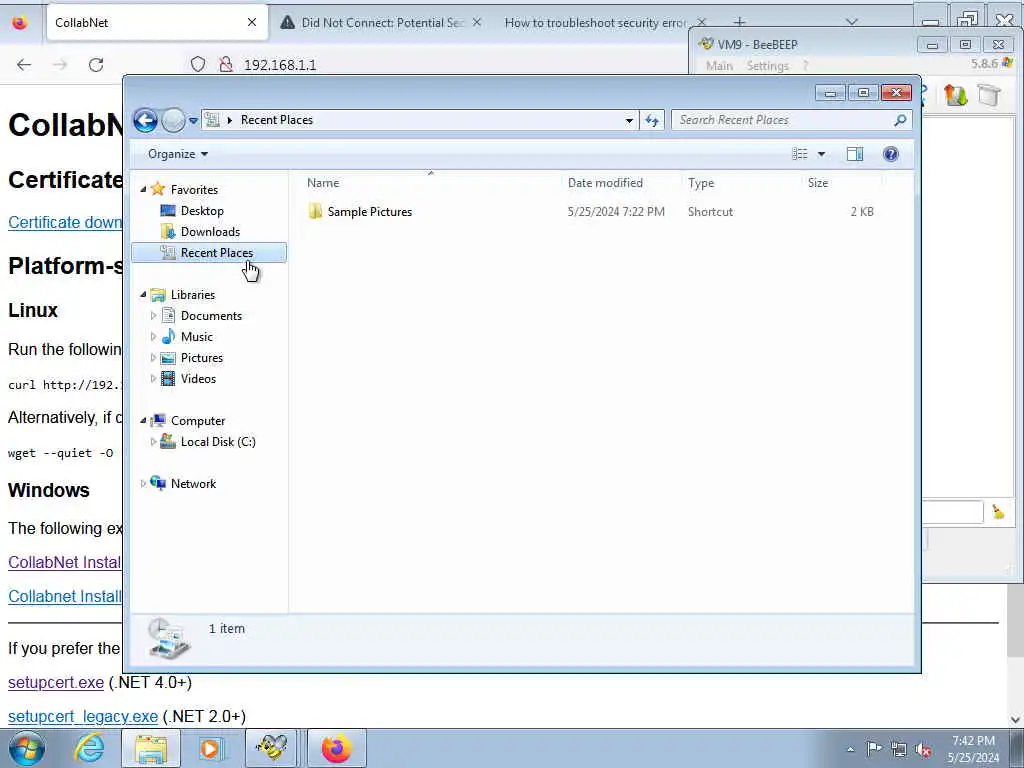
Task: Switch to the Did Not Connect tab
Action: [x=381, y=23]
